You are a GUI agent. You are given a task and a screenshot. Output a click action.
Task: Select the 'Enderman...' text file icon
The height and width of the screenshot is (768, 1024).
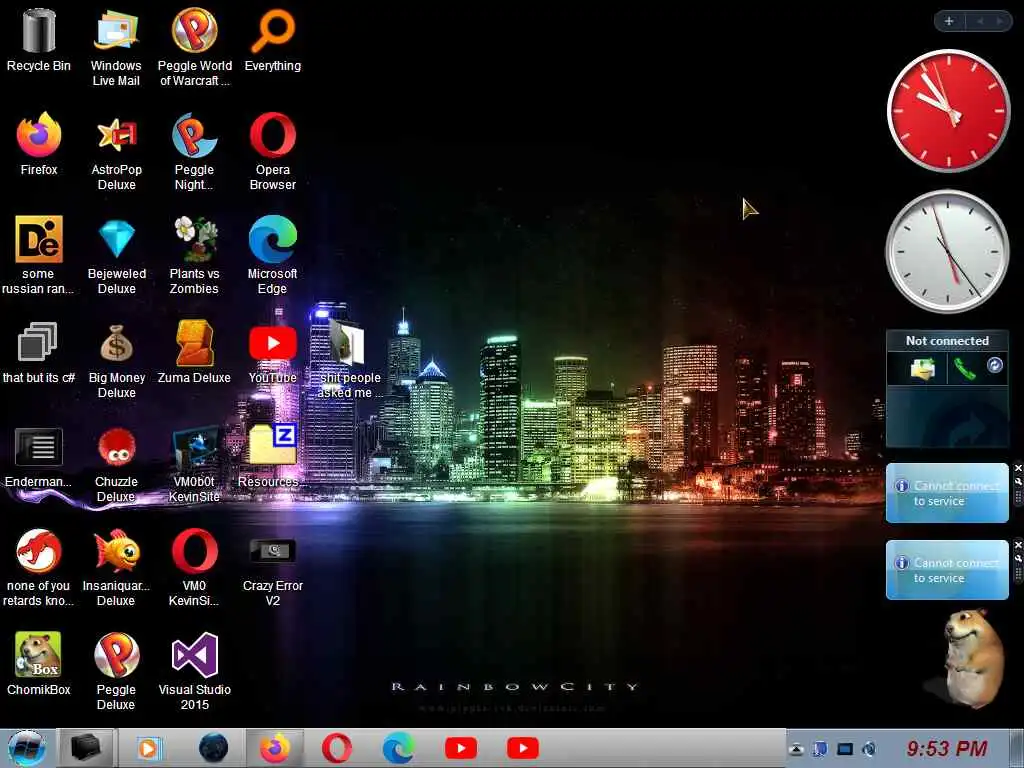coord(39,456)
